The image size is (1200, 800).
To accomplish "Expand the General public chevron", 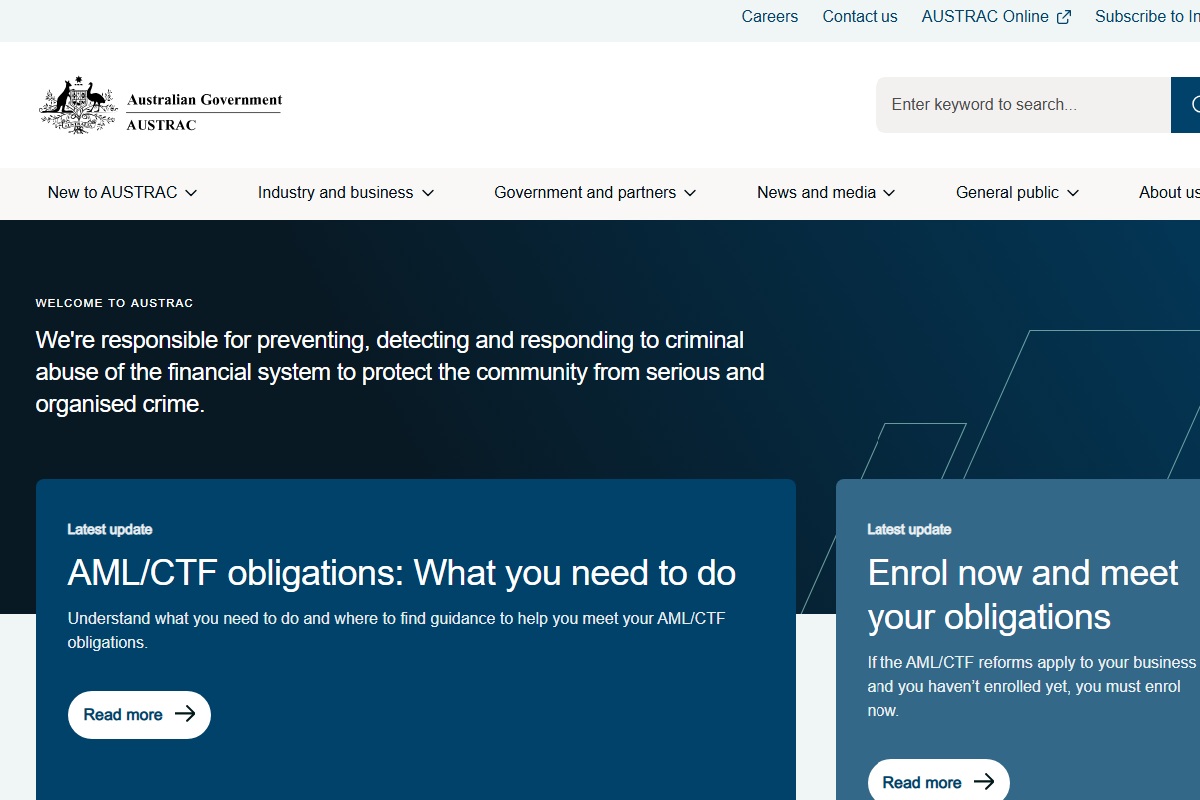I will click(1073, 193).
